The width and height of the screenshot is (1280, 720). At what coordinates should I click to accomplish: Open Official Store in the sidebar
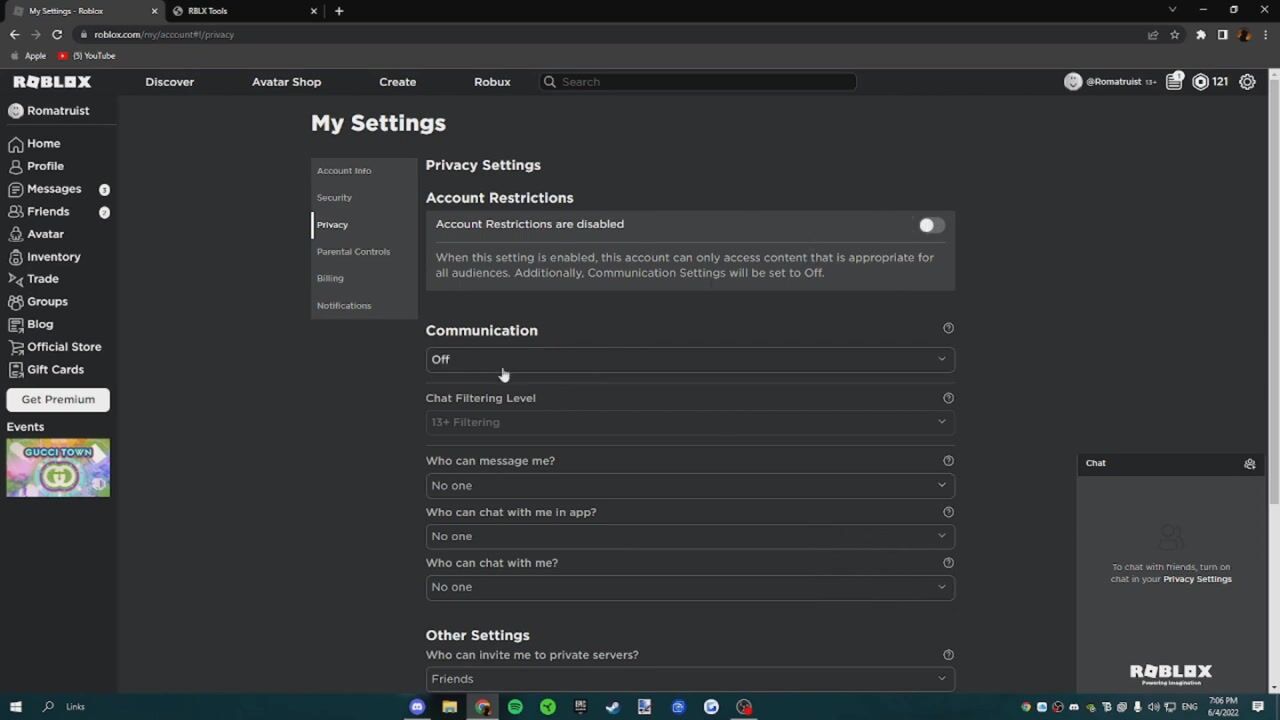click(x=55, y=347)
